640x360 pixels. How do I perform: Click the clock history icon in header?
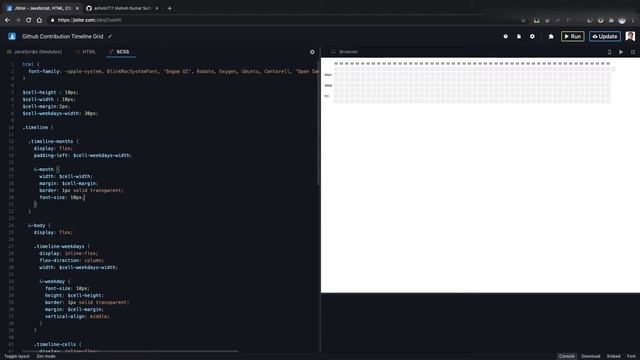coord(505,36)
